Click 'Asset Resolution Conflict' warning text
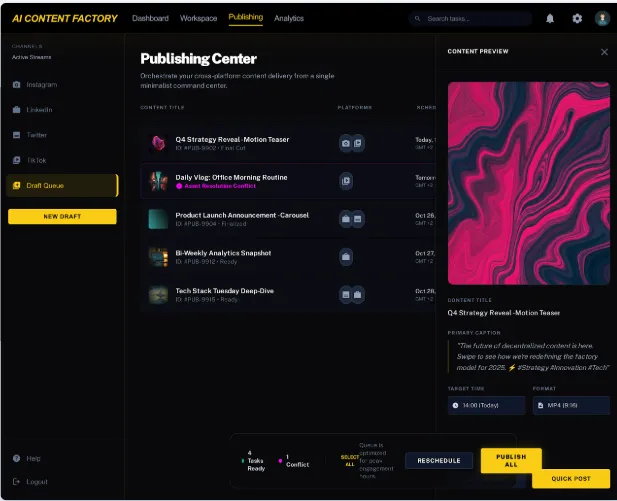Image resolution: width=617 pixels, height=501 pixels. click(220, 186)
